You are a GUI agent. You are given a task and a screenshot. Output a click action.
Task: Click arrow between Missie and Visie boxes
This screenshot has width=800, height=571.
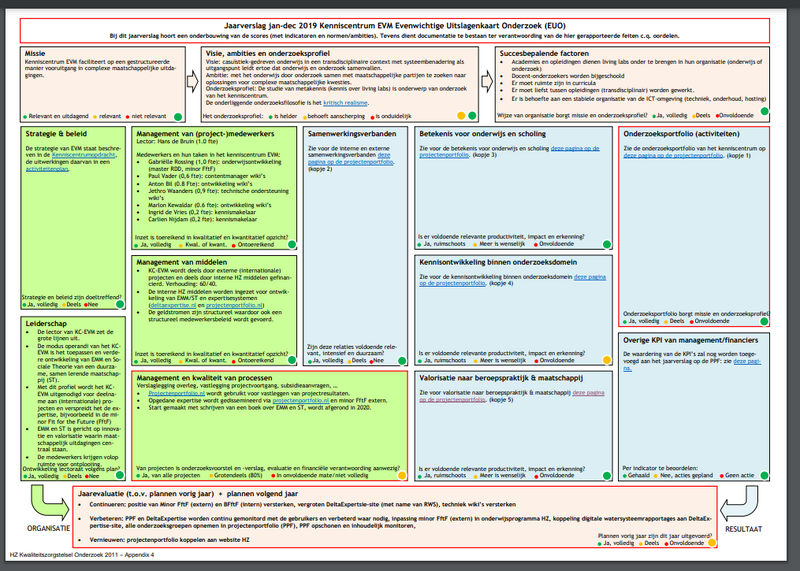click(x=194, y=81)
